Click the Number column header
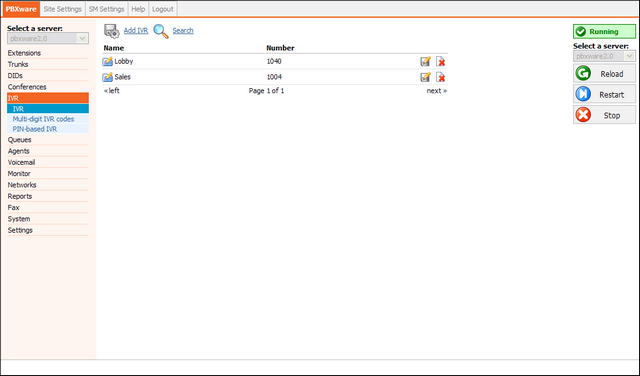The image size is (640, 376). coord(280,48)
